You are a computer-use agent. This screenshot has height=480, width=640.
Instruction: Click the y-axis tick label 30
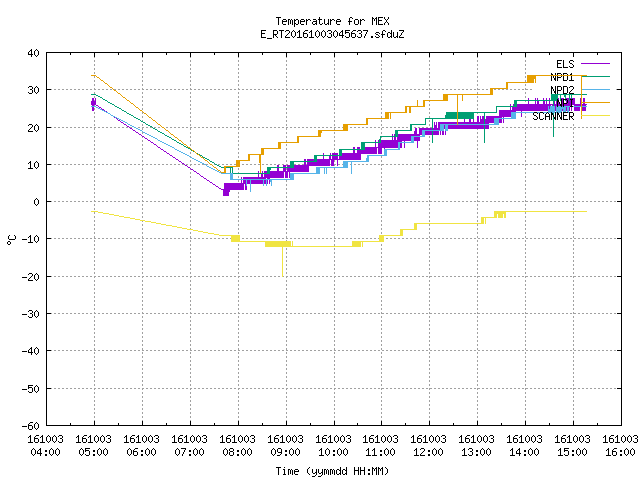tap(33, 90)
